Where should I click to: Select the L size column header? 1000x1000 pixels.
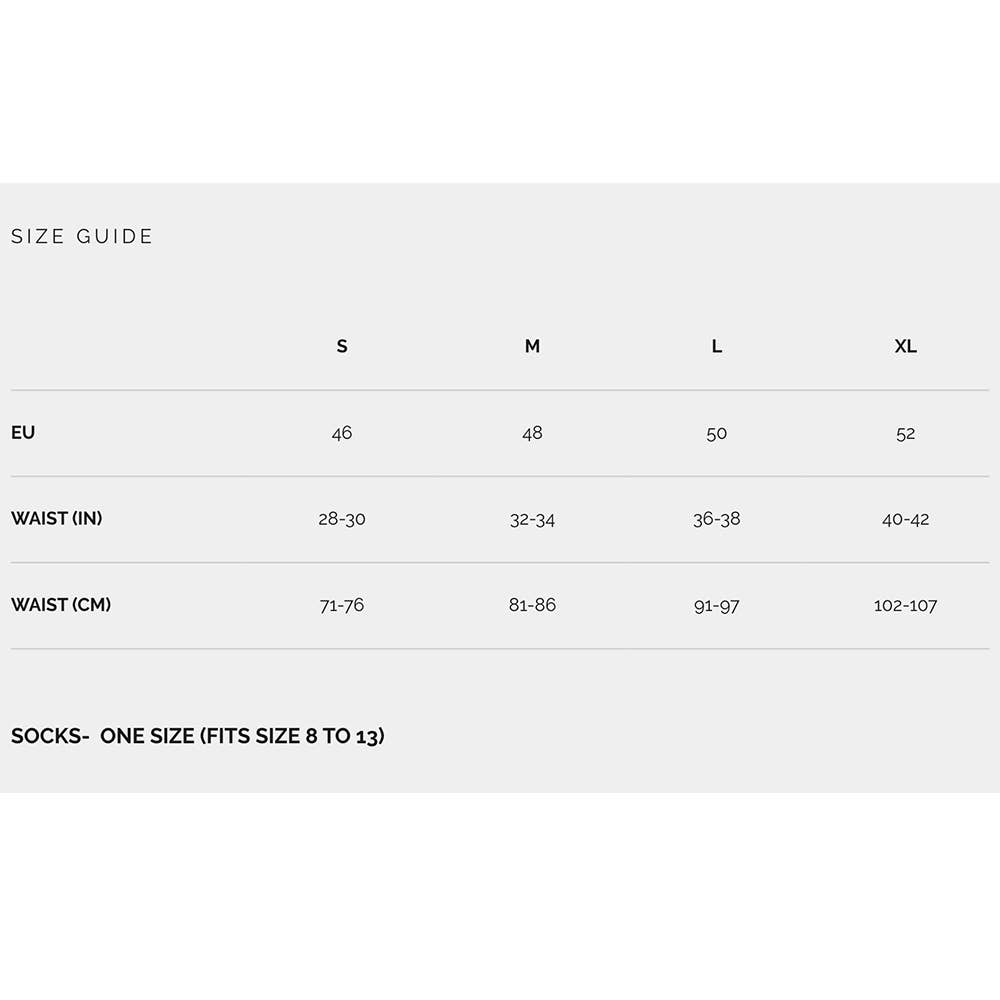pos(717,347)
